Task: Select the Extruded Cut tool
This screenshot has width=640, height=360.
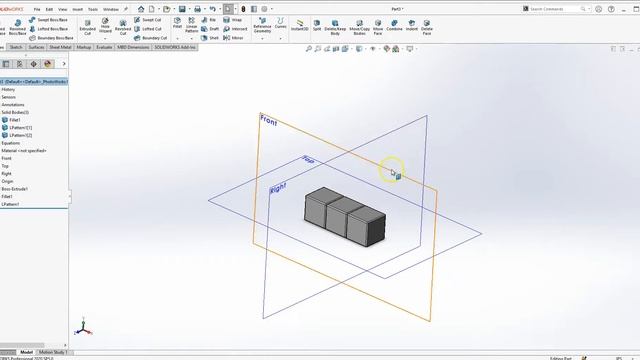Action: click(87, 27)
